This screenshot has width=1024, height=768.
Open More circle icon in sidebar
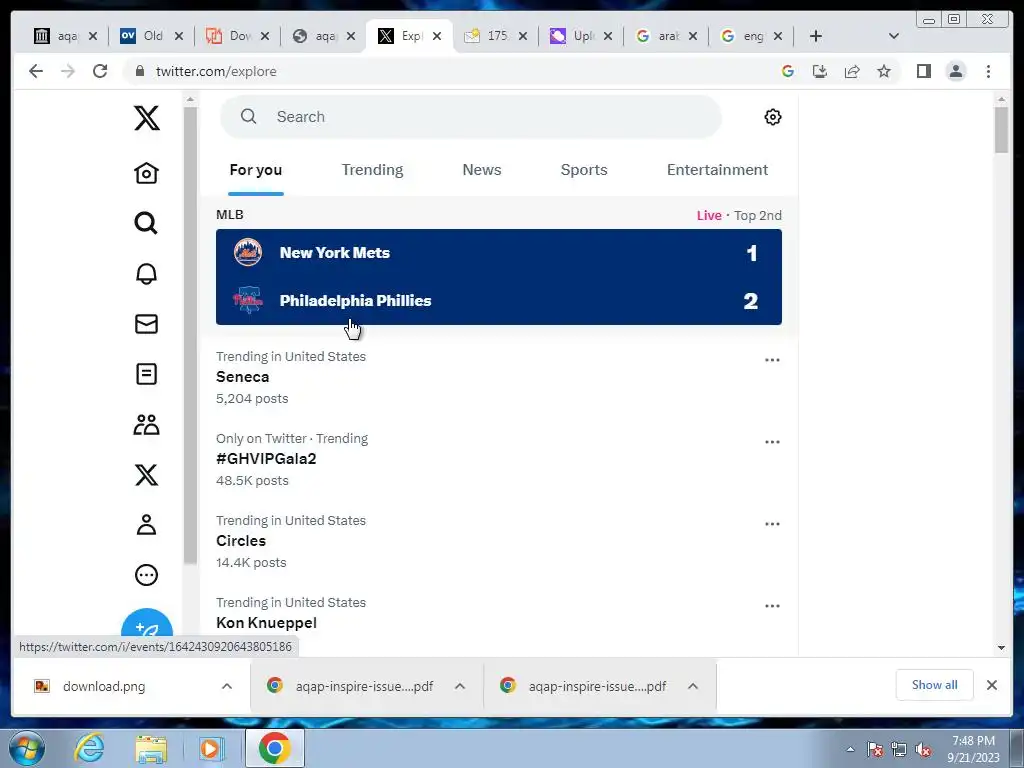pos(146,575)
